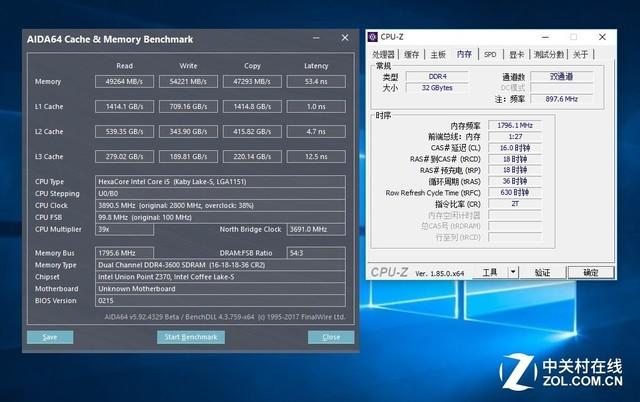Select the 主板 (Mainboard) tab
640x402 pixels.
click(x=438, y=54)
